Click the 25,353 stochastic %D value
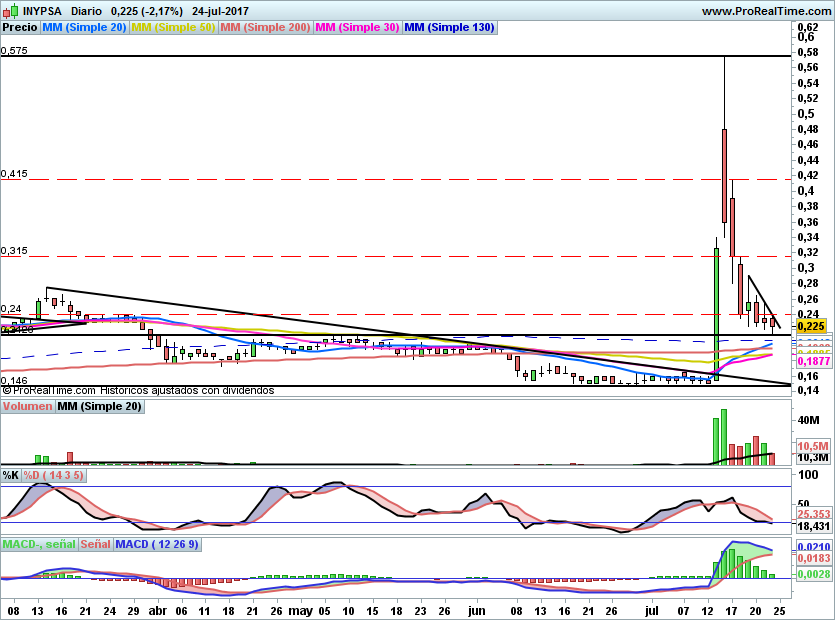 tap(814, 514)
